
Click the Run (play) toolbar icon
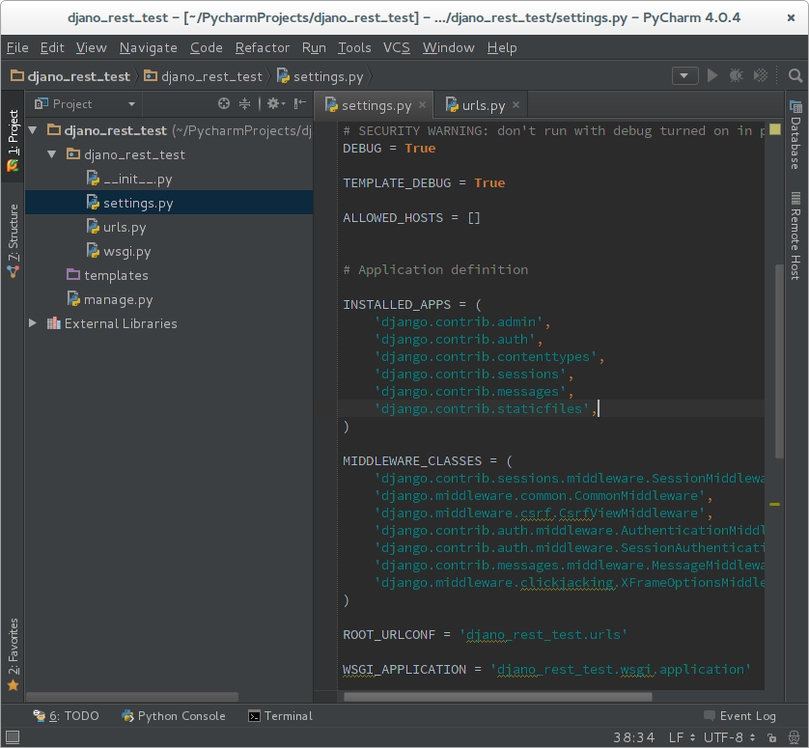coord(713,76)
